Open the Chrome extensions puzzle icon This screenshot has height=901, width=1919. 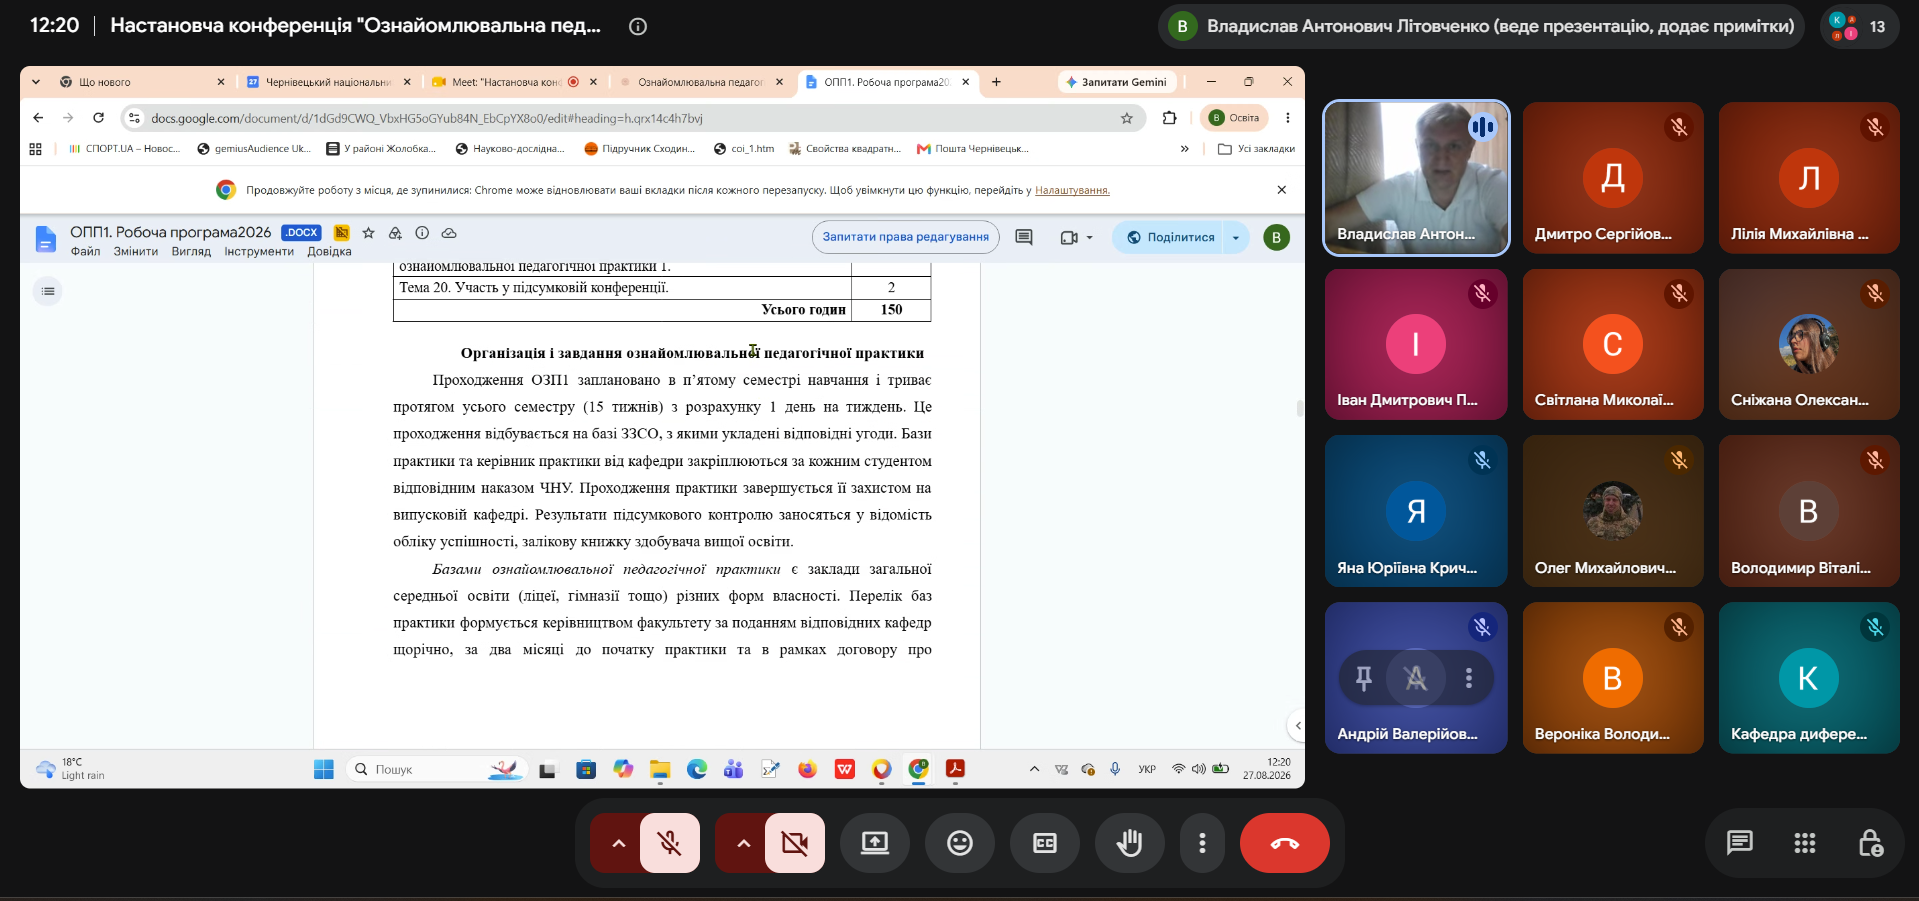(x=1170, y=118)
